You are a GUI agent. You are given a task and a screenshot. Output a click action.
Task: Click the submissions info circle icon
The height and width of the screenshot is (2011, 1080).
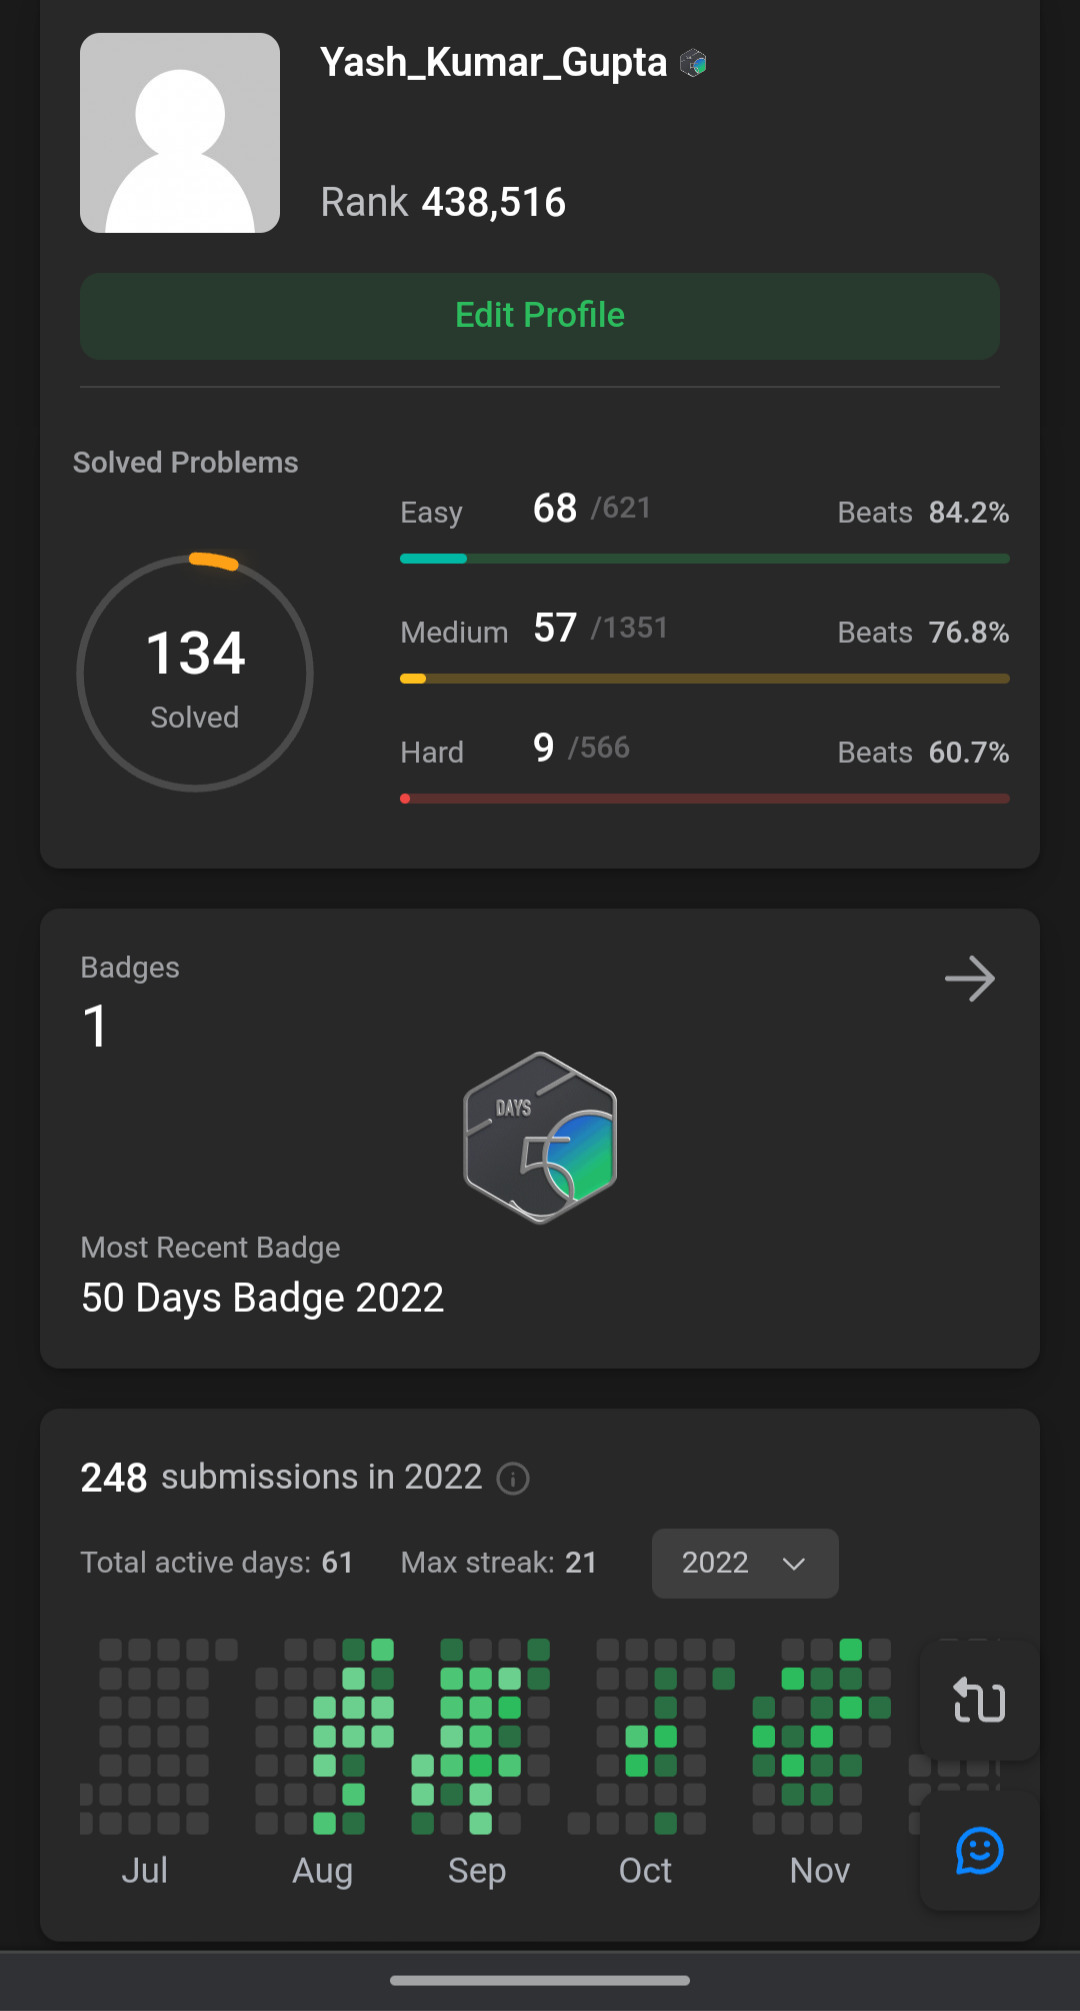tap(513, 1478)
